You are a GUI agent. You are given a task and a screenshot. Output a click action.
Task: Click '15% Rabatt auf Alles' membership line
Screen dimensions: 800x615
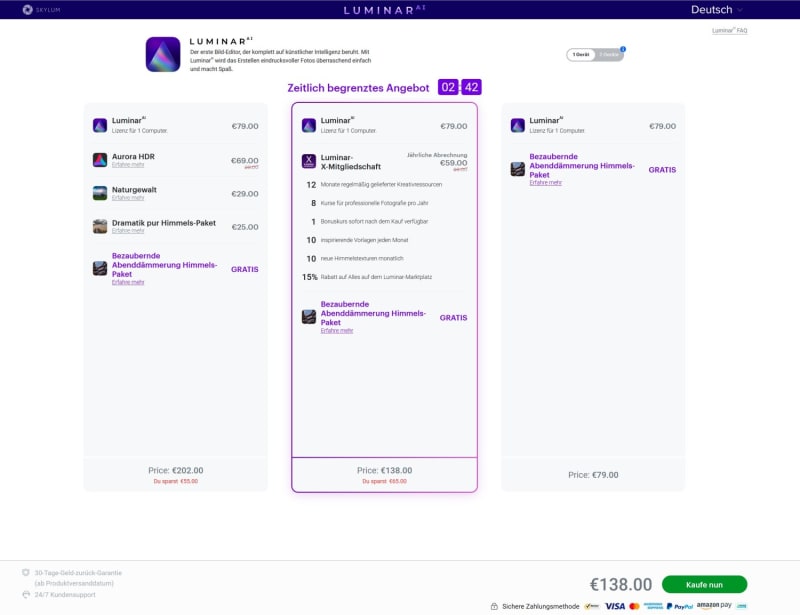click(x=367, y=277)
